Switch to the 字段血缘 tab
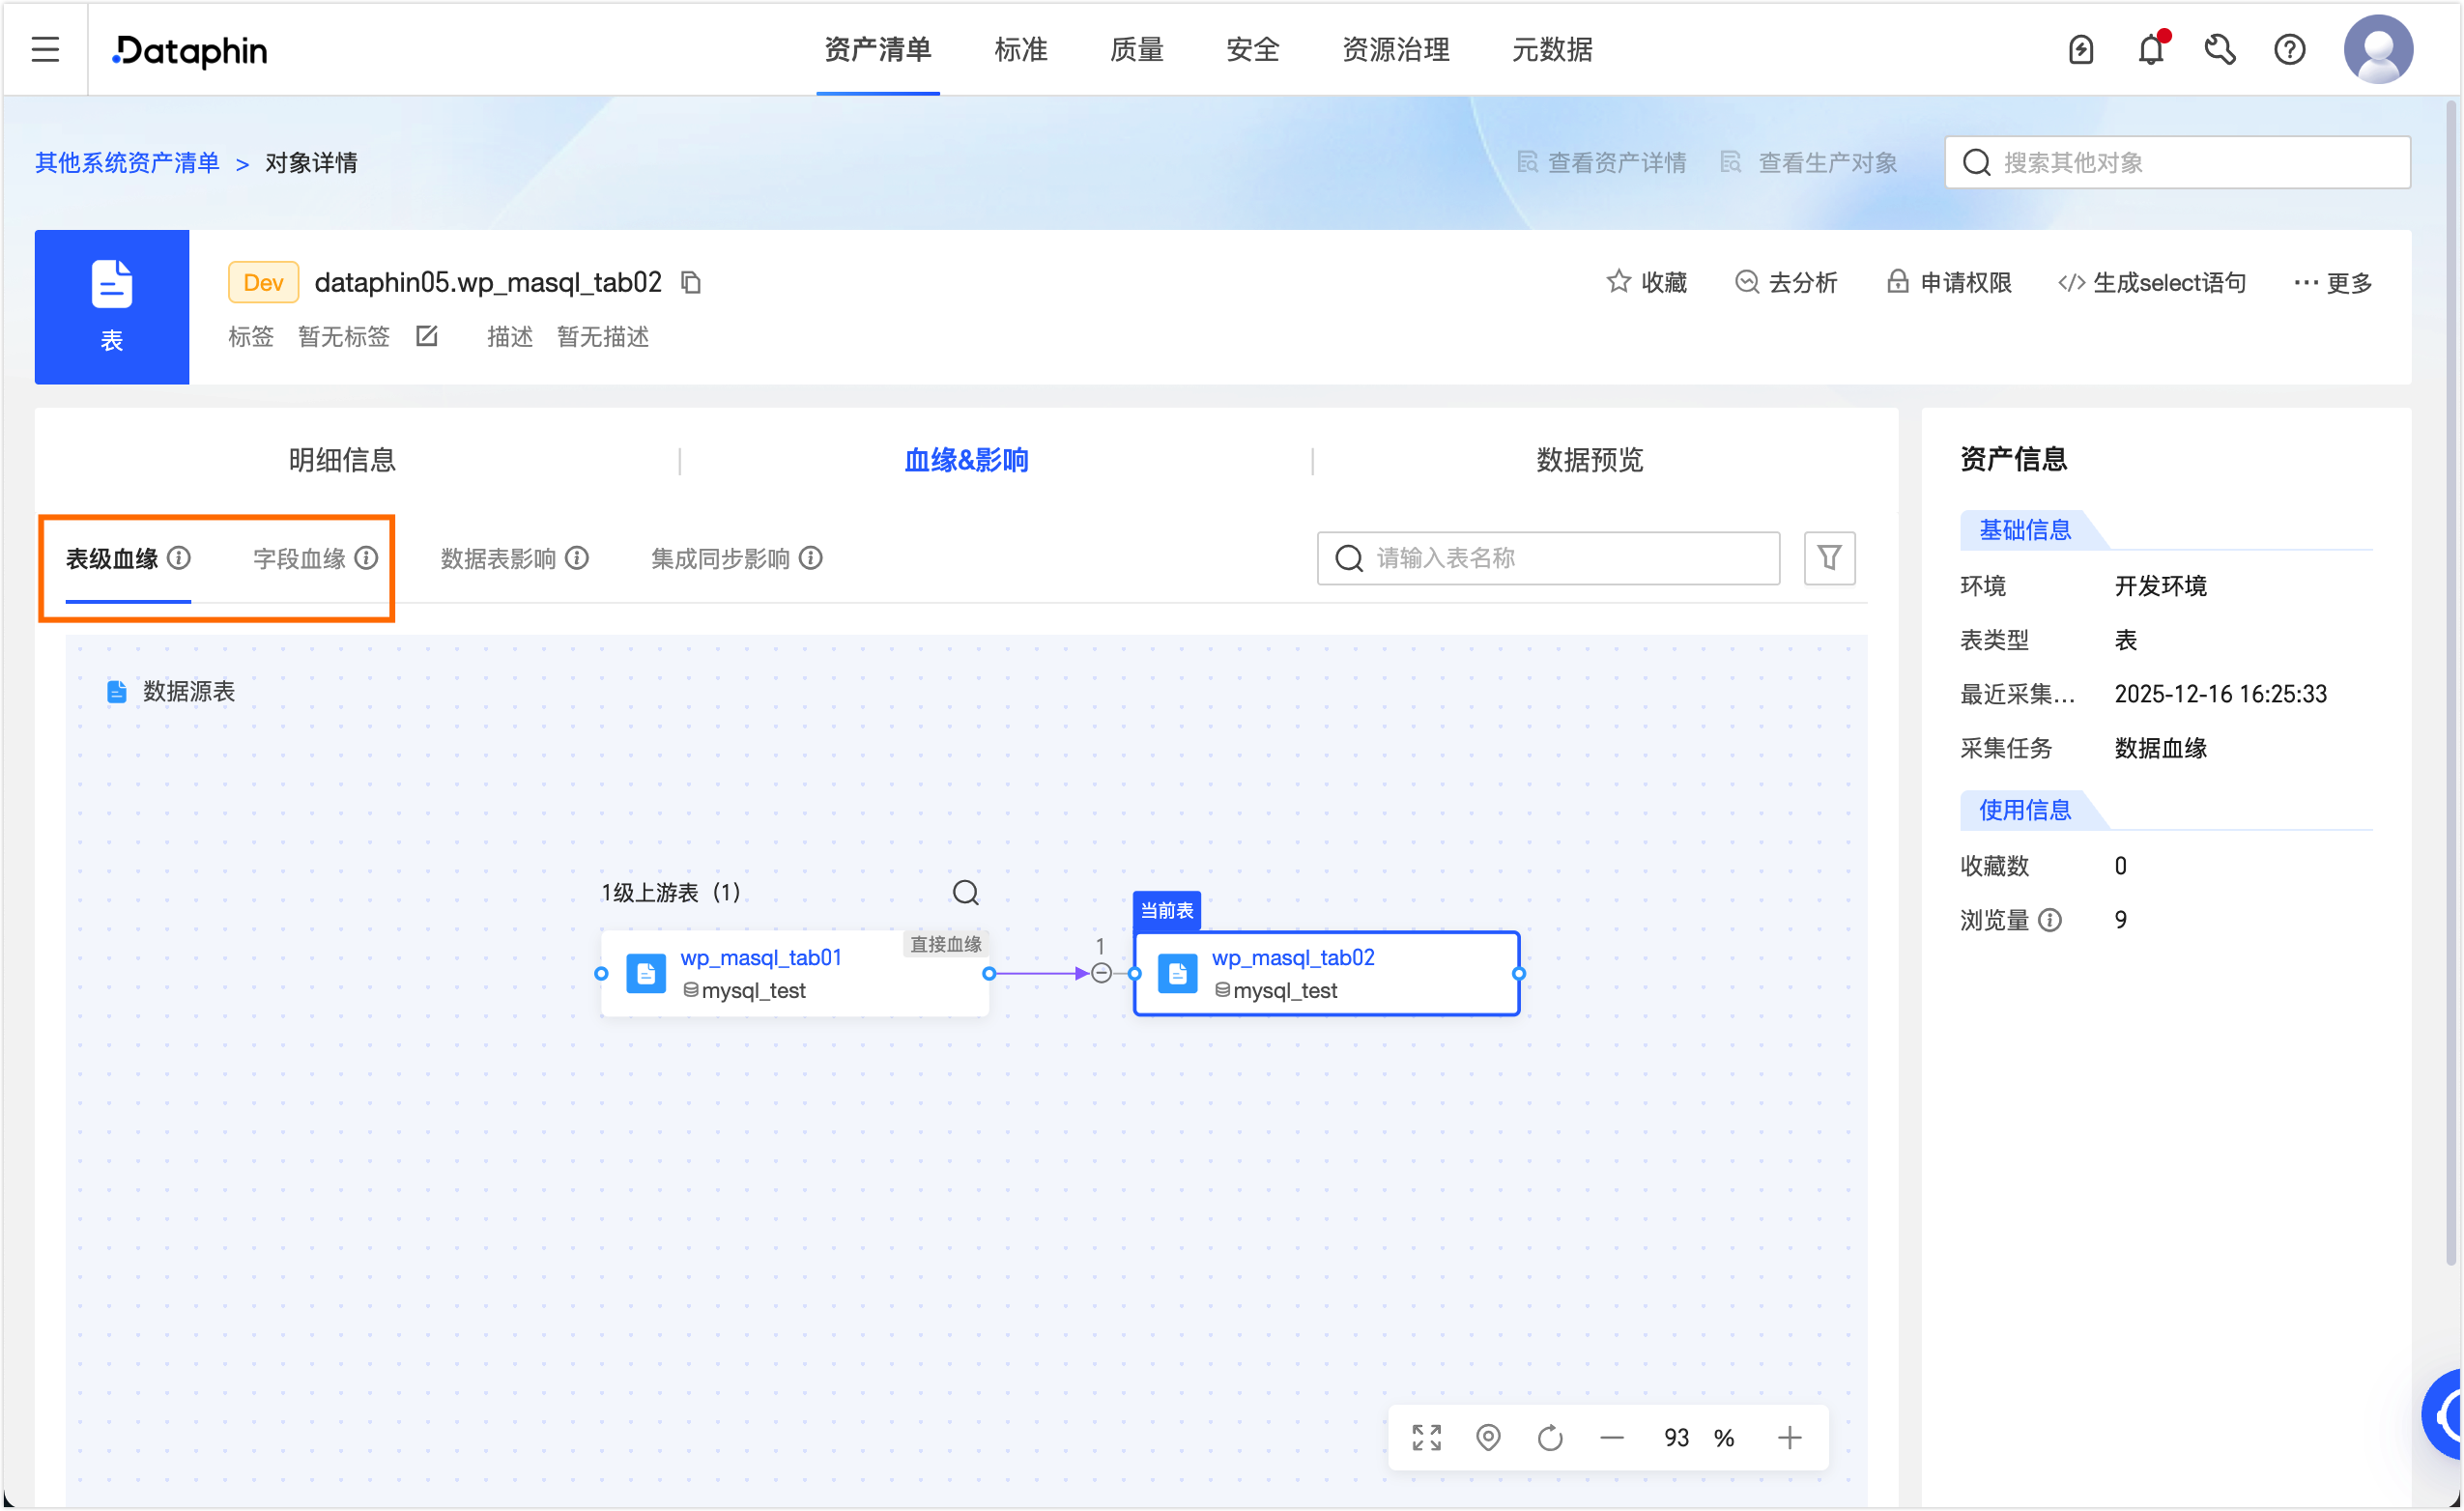Image resolution: width=2464 pixels, height=1511 pixels. pyautogui.click(x=300, y=558)
